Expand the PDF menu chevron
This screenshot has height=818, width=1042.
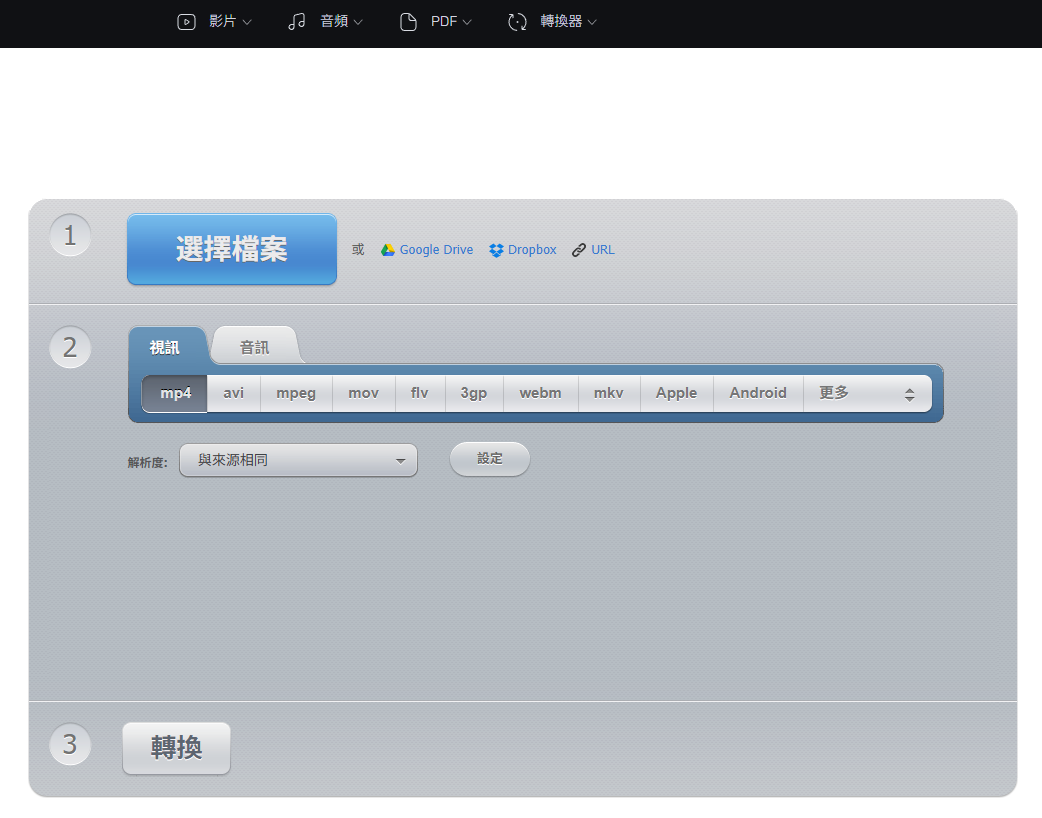coord(466,21)
